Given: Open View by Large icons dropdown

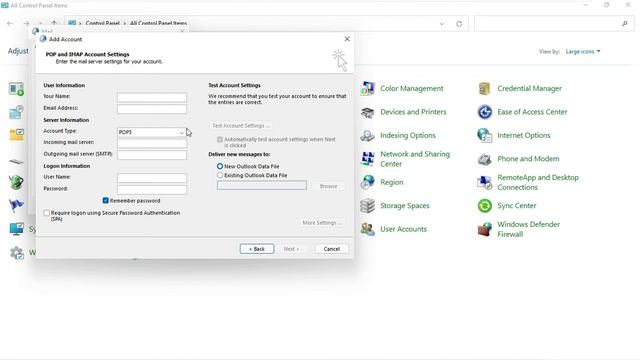Looking at the screenshot, I should [x=582, y=51].
